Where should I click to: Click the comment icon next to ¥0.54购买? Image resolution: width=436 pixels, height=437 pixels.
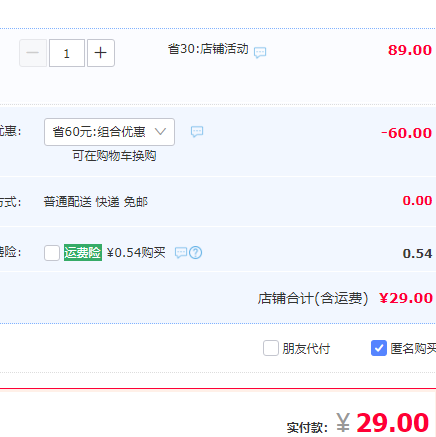point(181,253)
